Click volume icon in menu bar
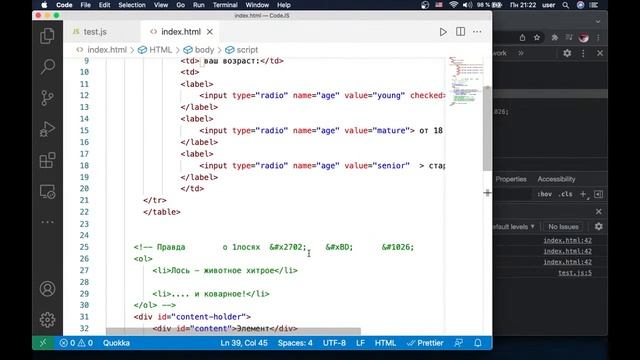The height and width of the screenshot is (360, 640). click(468, 5)
